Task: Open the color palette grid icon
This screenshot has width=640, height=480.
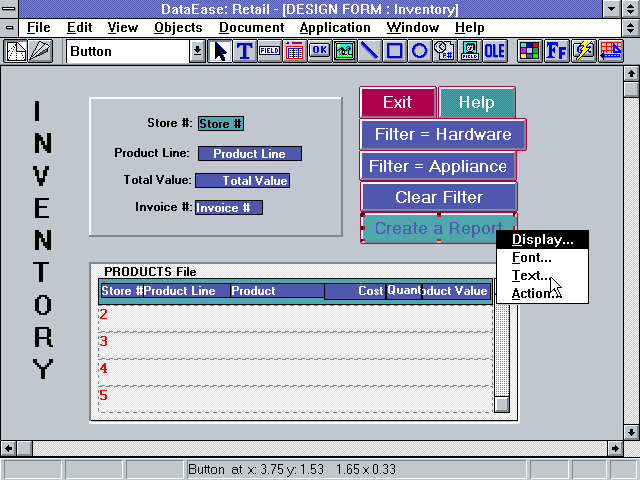Action: (x=529, y=51)
